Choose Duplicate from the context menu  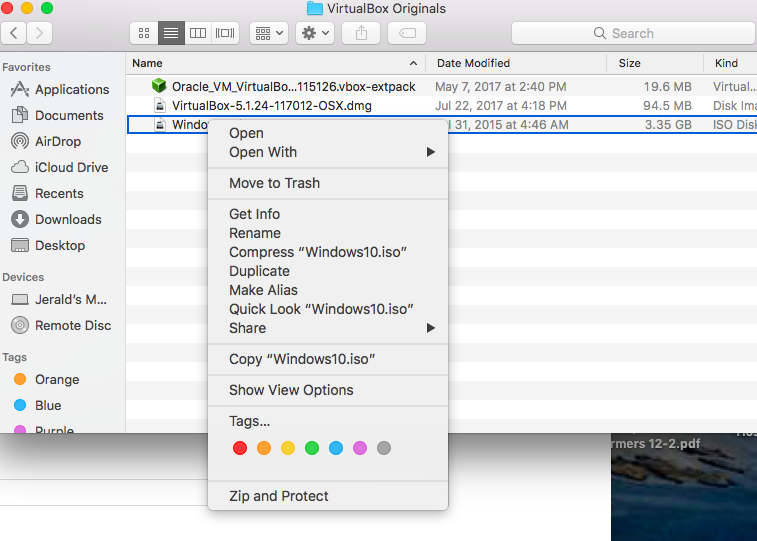pos(328,271)
